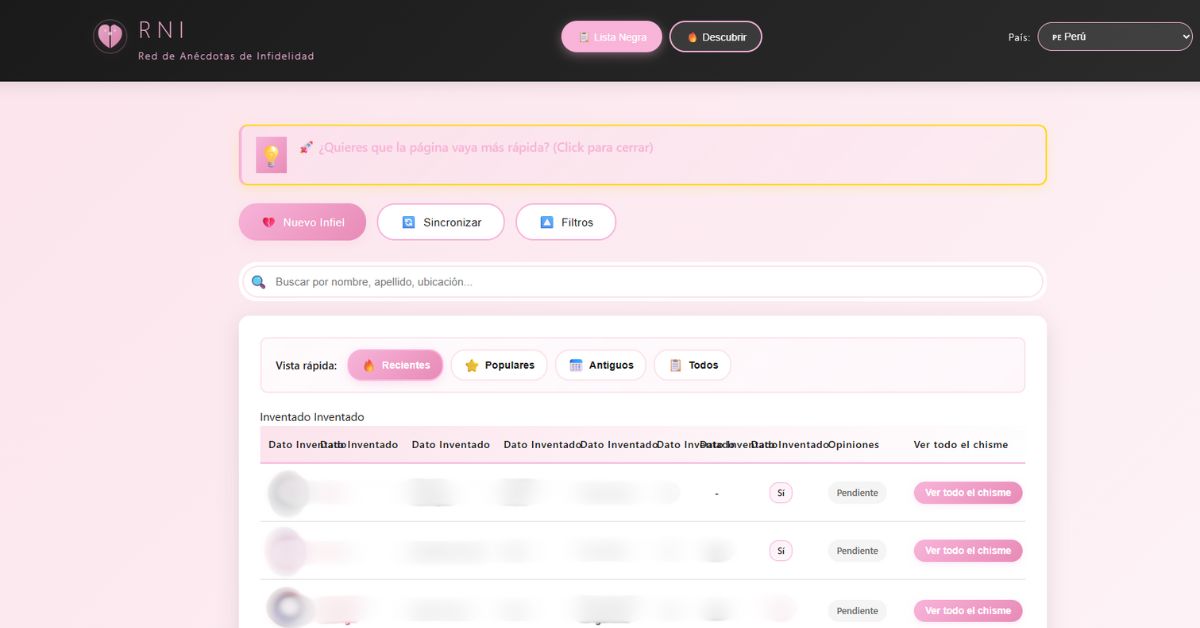Viewport: 1200px width, 628px height.
Task: Click the calendar icon on Antiguos
Action: (577, 364)
